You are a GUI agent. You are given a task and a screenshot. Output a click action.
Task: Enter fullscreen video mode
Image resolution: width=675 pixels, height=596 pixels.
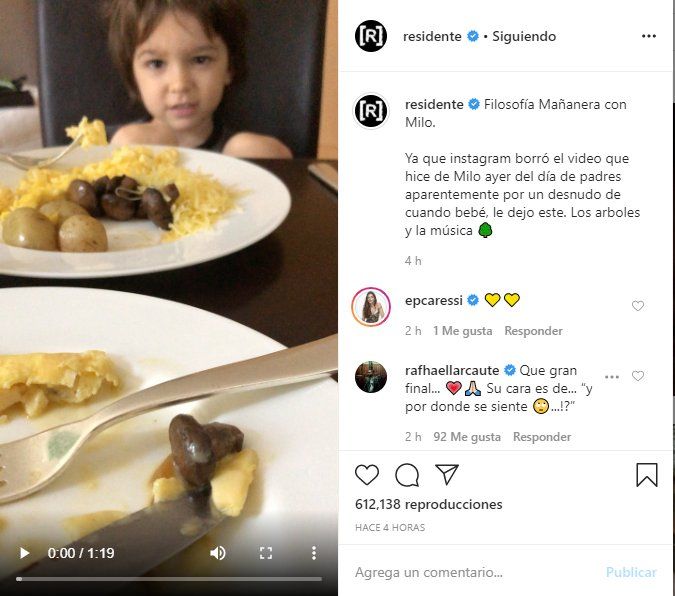pos(266,552)
